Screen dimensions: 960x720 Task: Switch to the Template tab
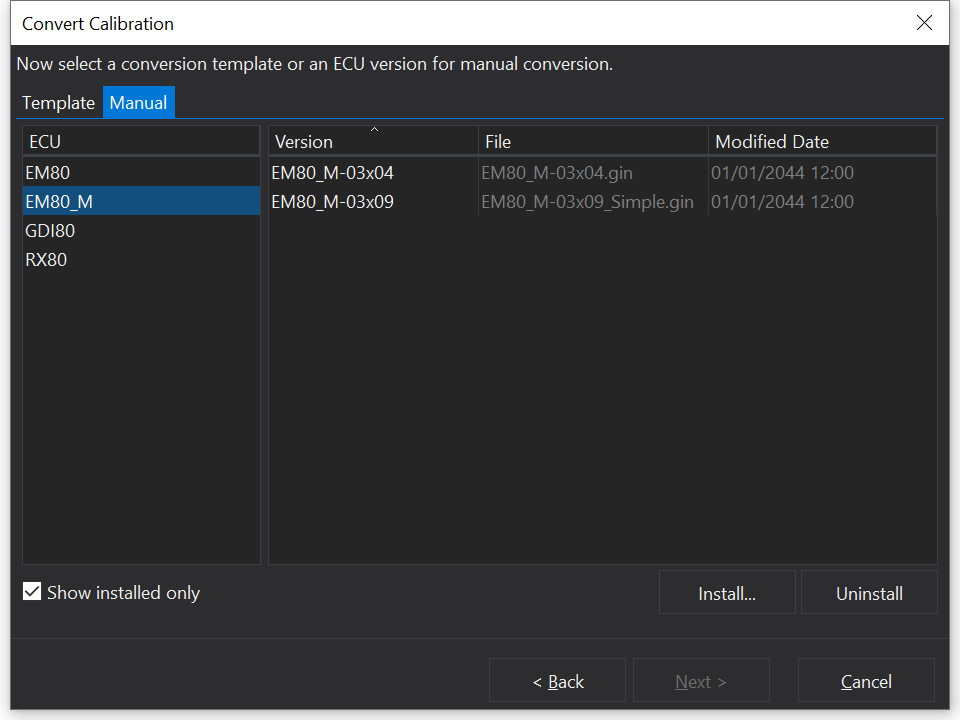coord(58,103)
